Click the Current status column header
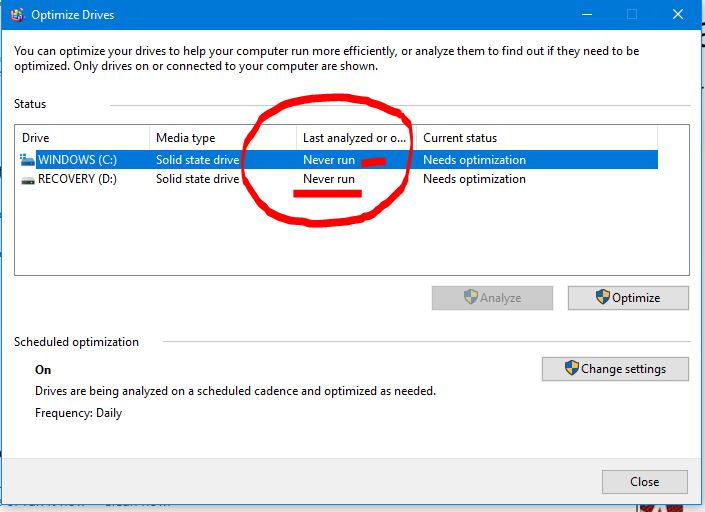 (537, 138)
